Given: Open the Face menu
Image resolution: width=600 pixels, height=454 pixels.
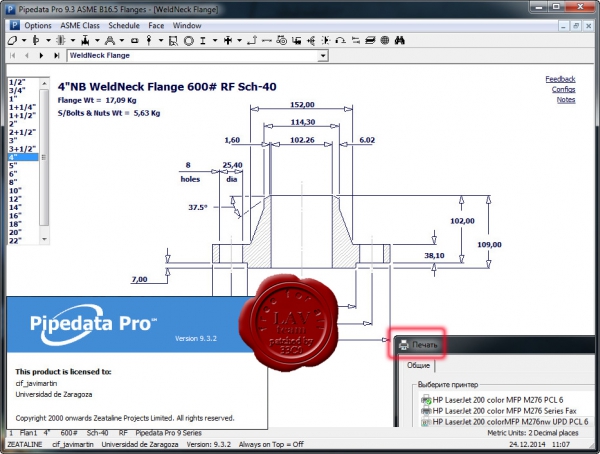Looking at the screenshot, I should point(156,26).
